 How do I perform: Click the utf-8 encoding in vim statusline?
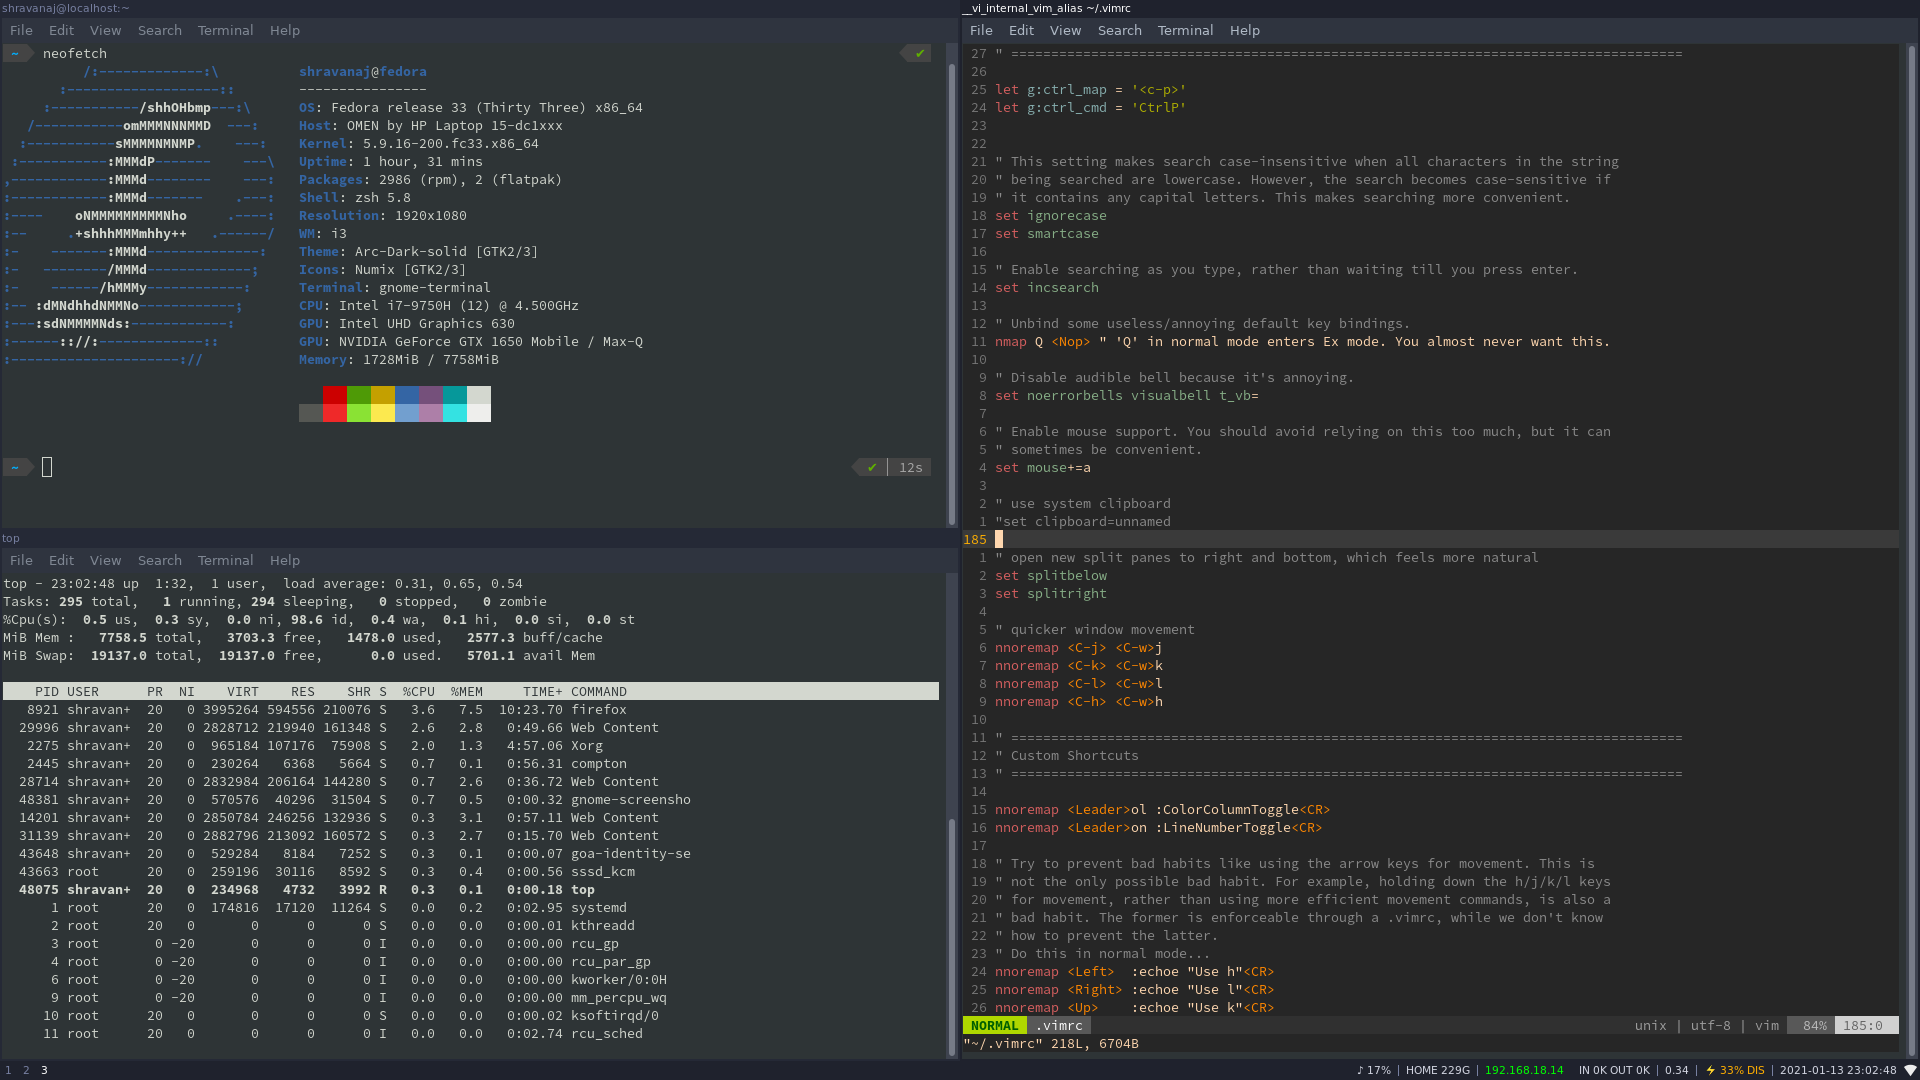1711,1026
